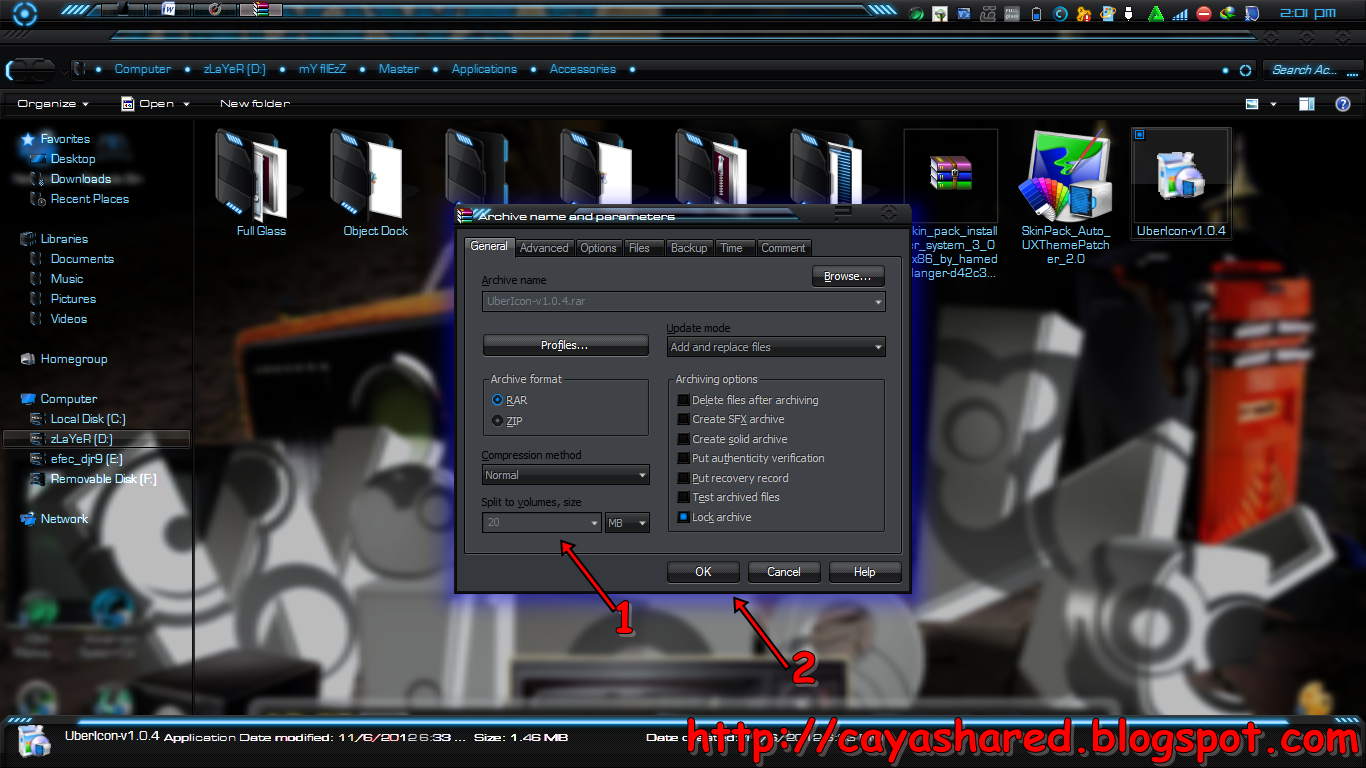1366x768 pixels.
Task: Confirm the archive with OK
Action: click(703, 572)
